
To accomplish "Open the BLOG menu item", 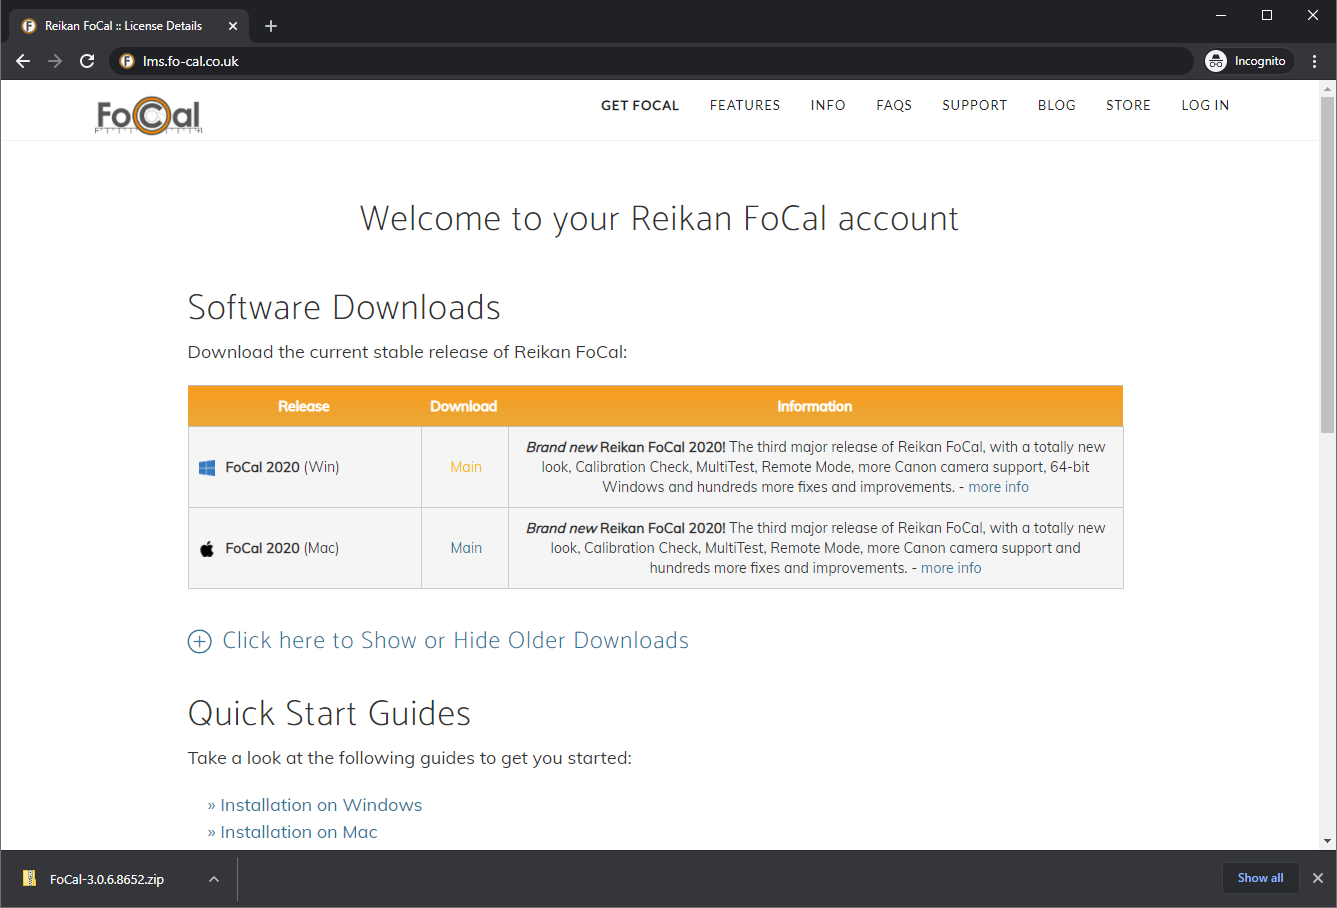I will pos(1057,105).
